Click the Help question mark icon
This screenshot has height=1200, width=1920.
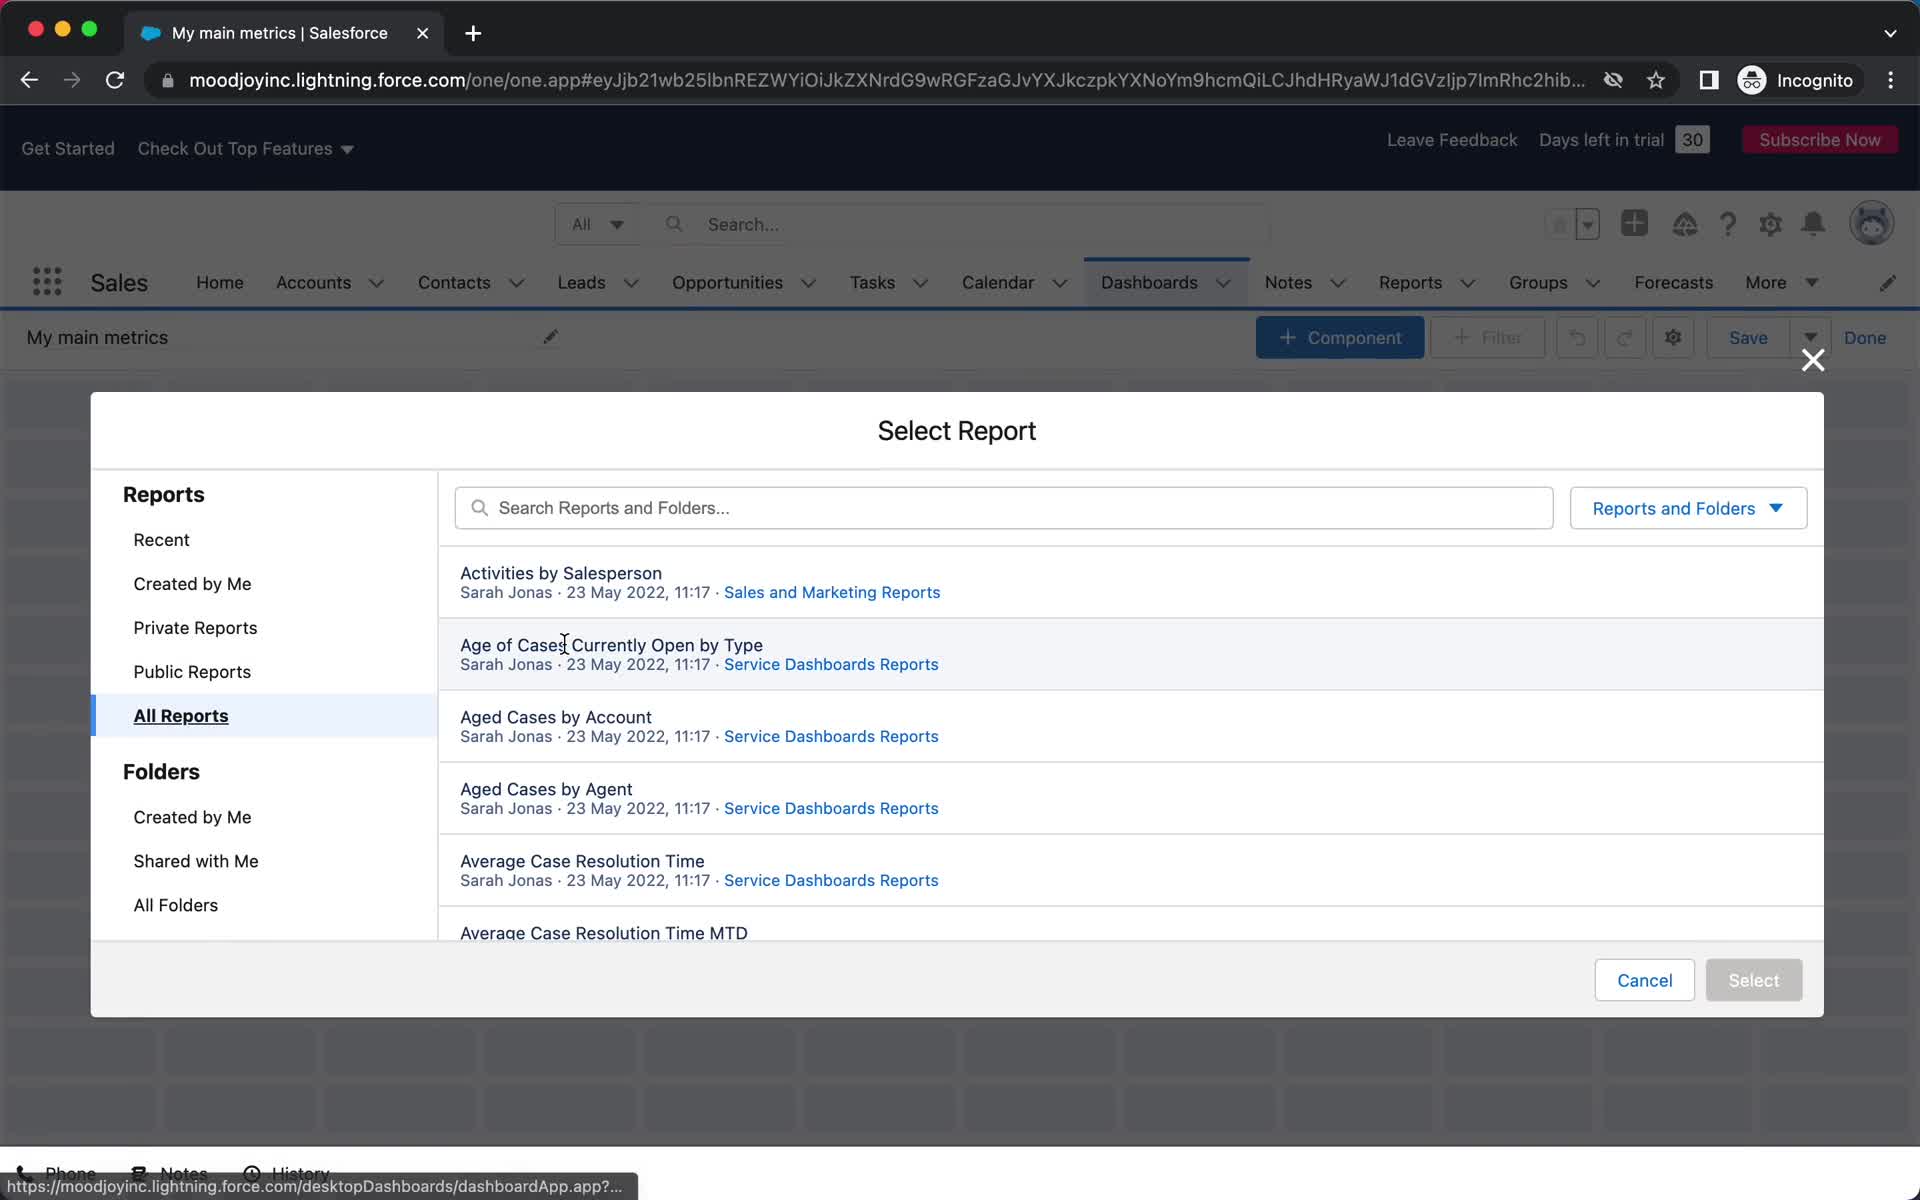point(1726,224)
